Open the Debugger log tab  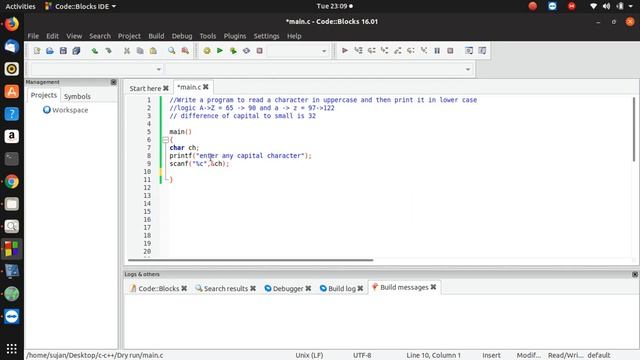(x=287, y=288)
